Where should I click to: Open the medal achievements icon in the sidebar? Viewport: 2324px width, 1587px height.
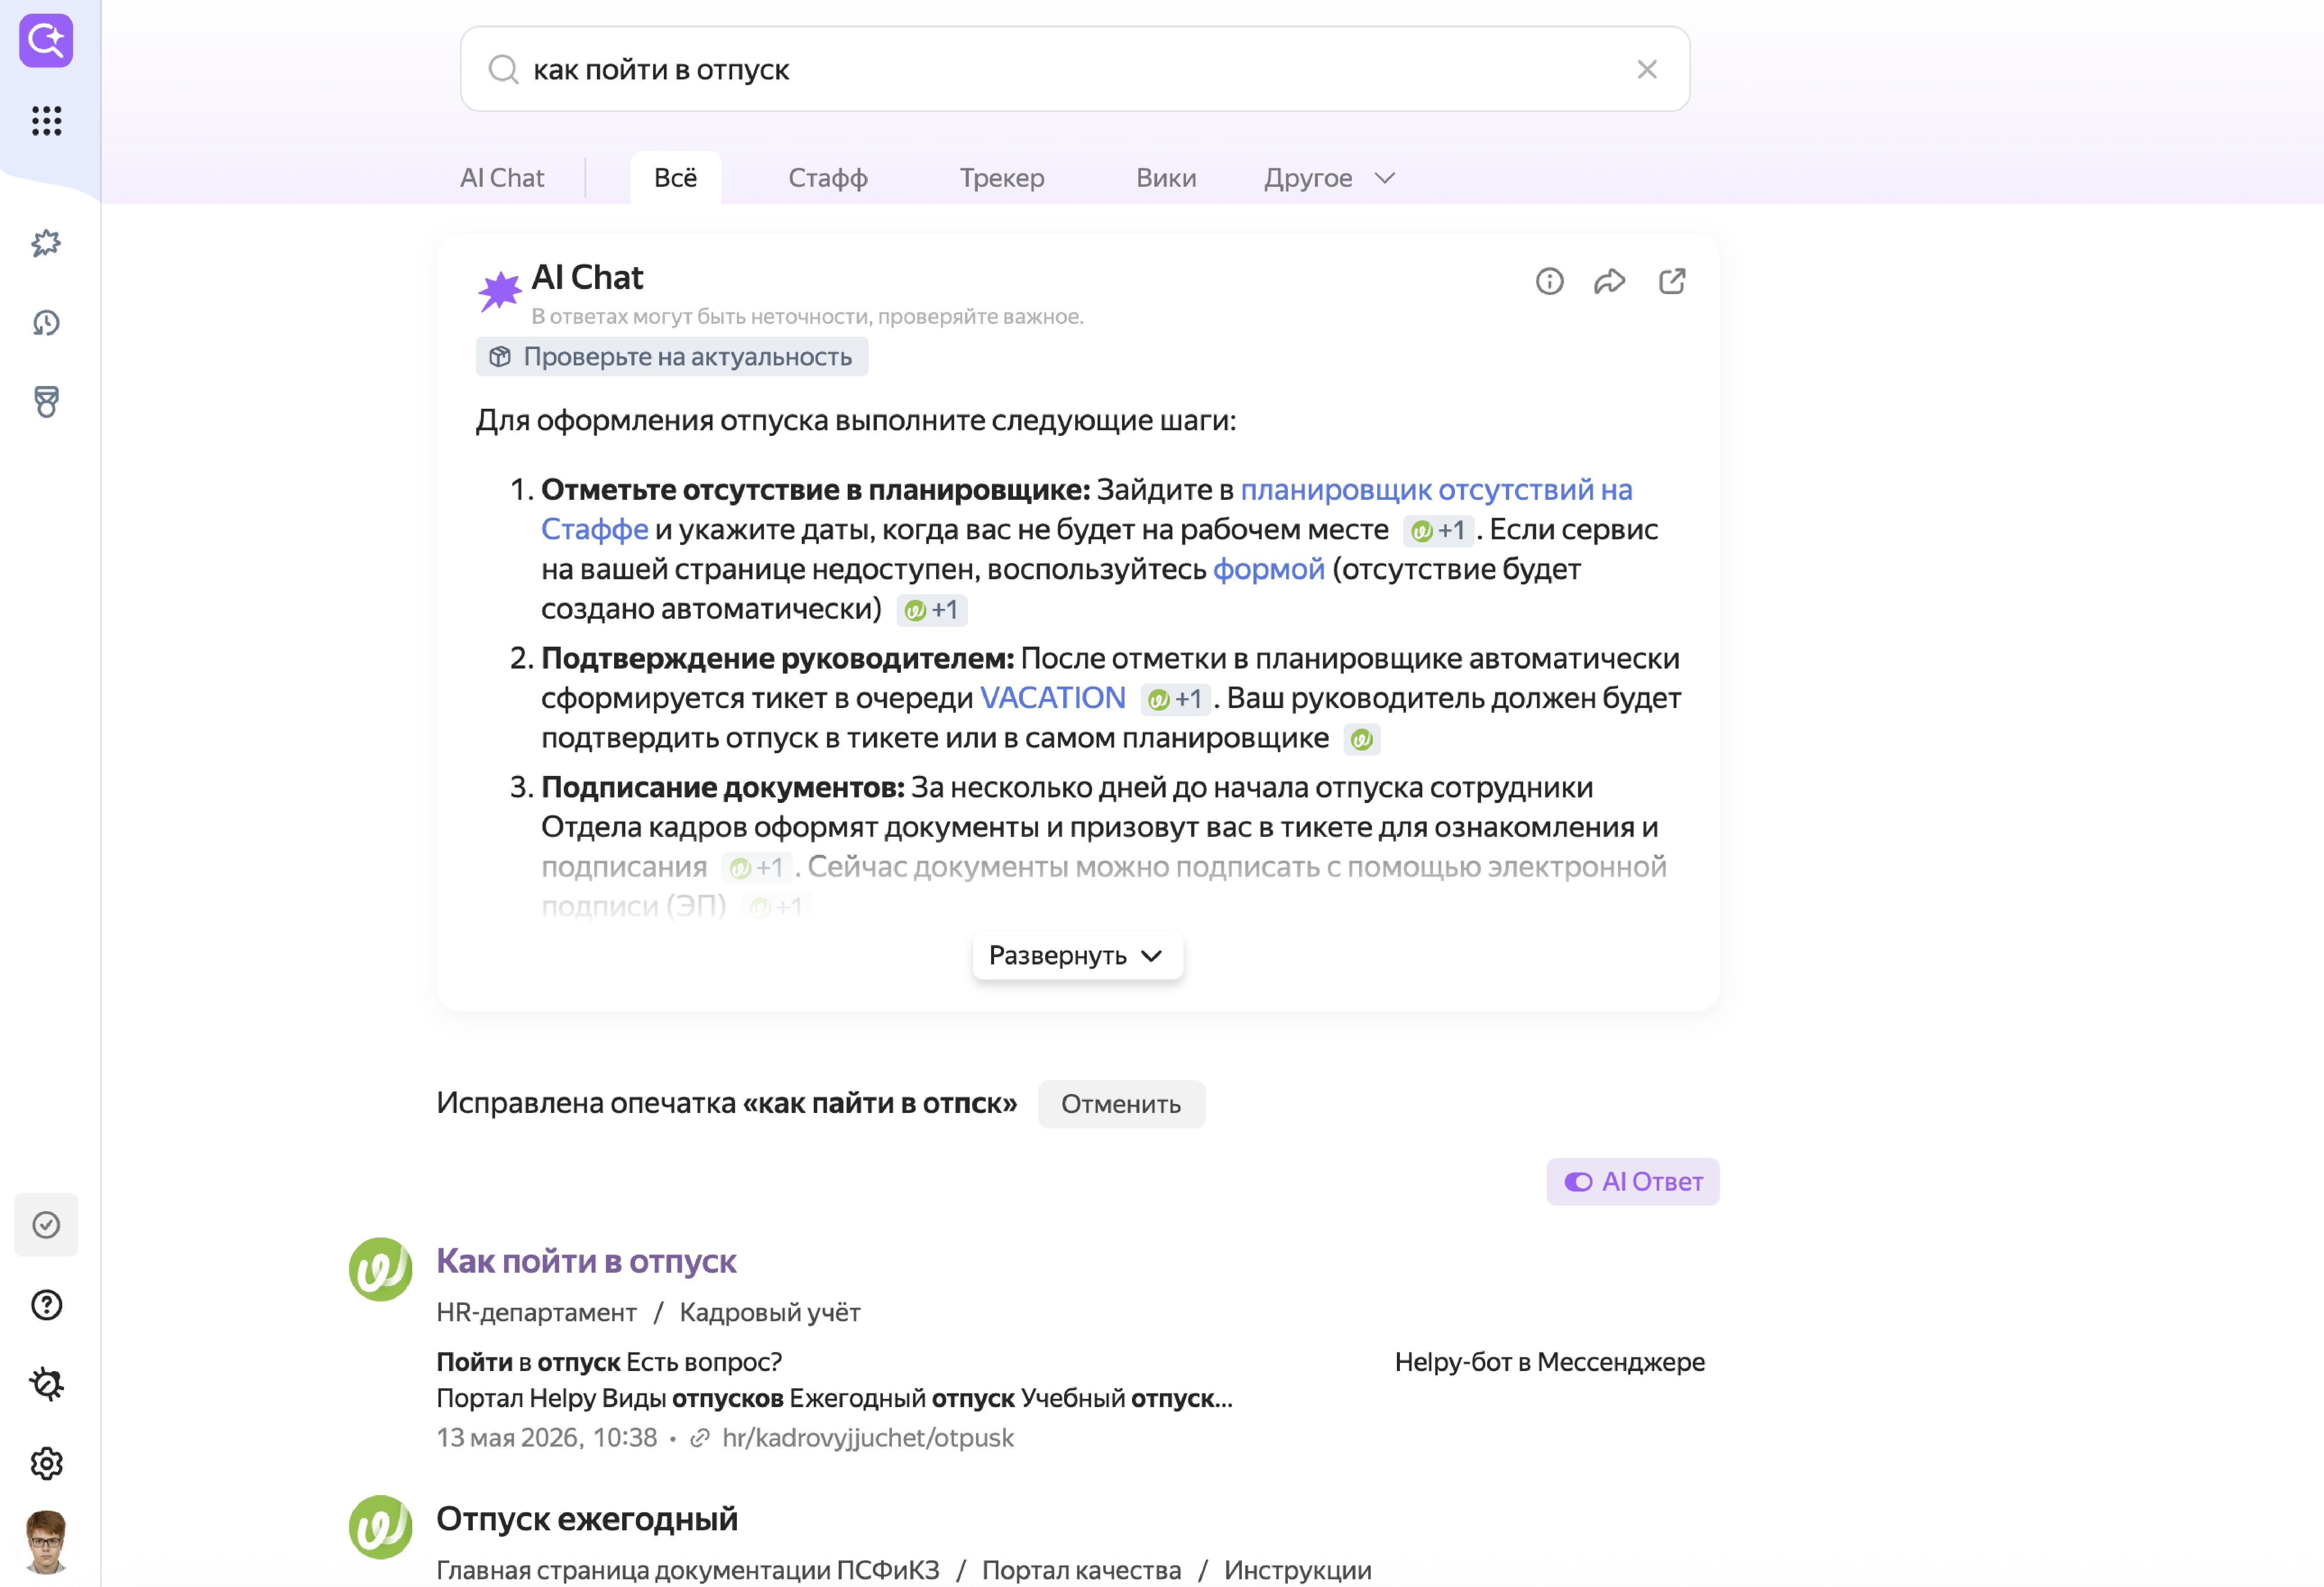(46, 402)
